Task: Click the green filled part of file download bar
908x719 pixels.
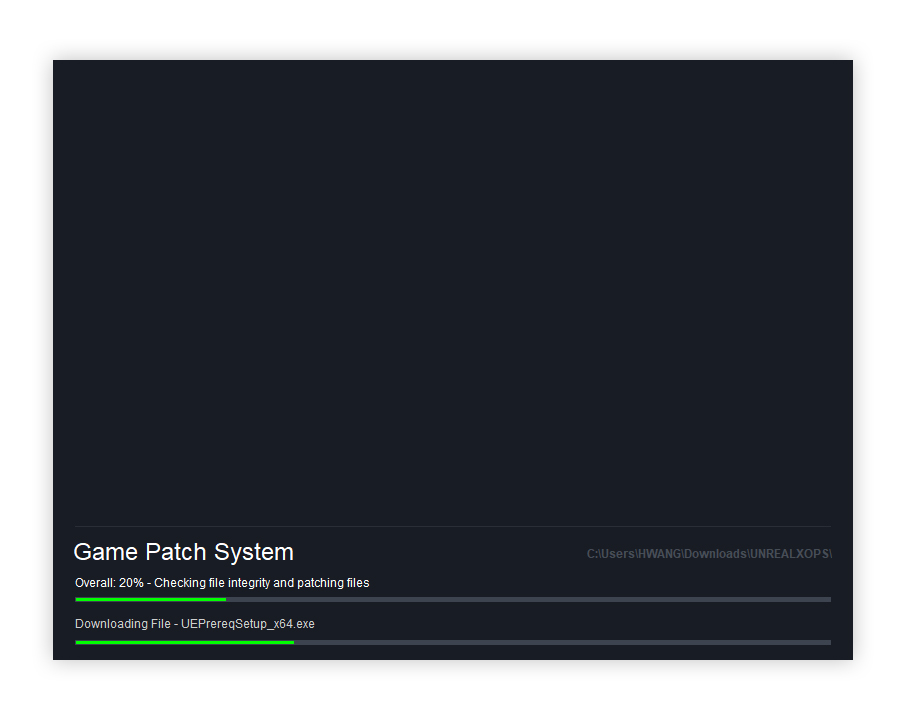Action: coord(184,642)
